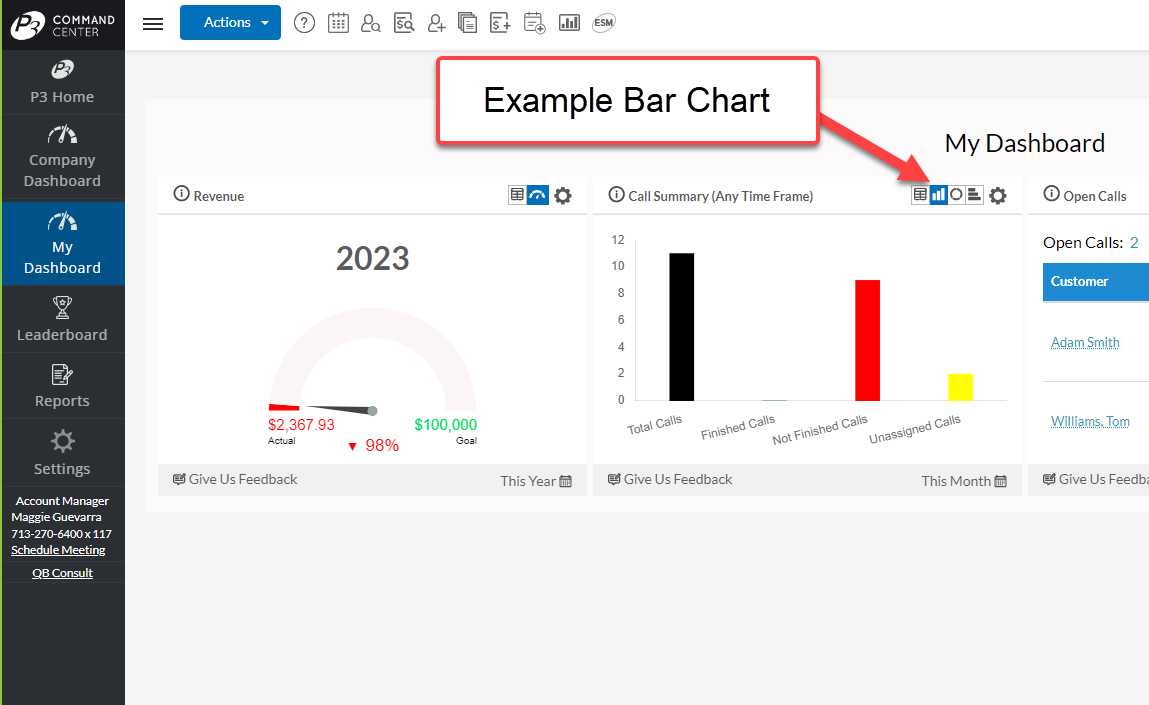Click the customer search icon
Image resolution: width=1149 pixels, height=705 pixels.
371,22
